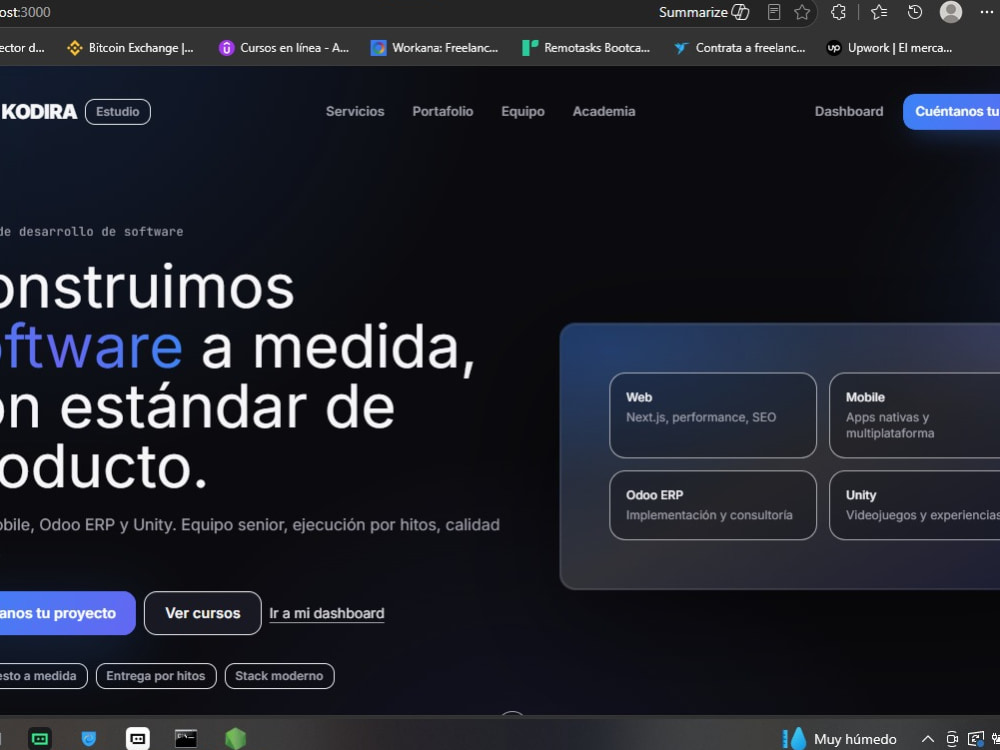Open the browser Extensions puzzle icon
Image resolution: width=1000 pixels, height=750 pixels.
[839, 12]
